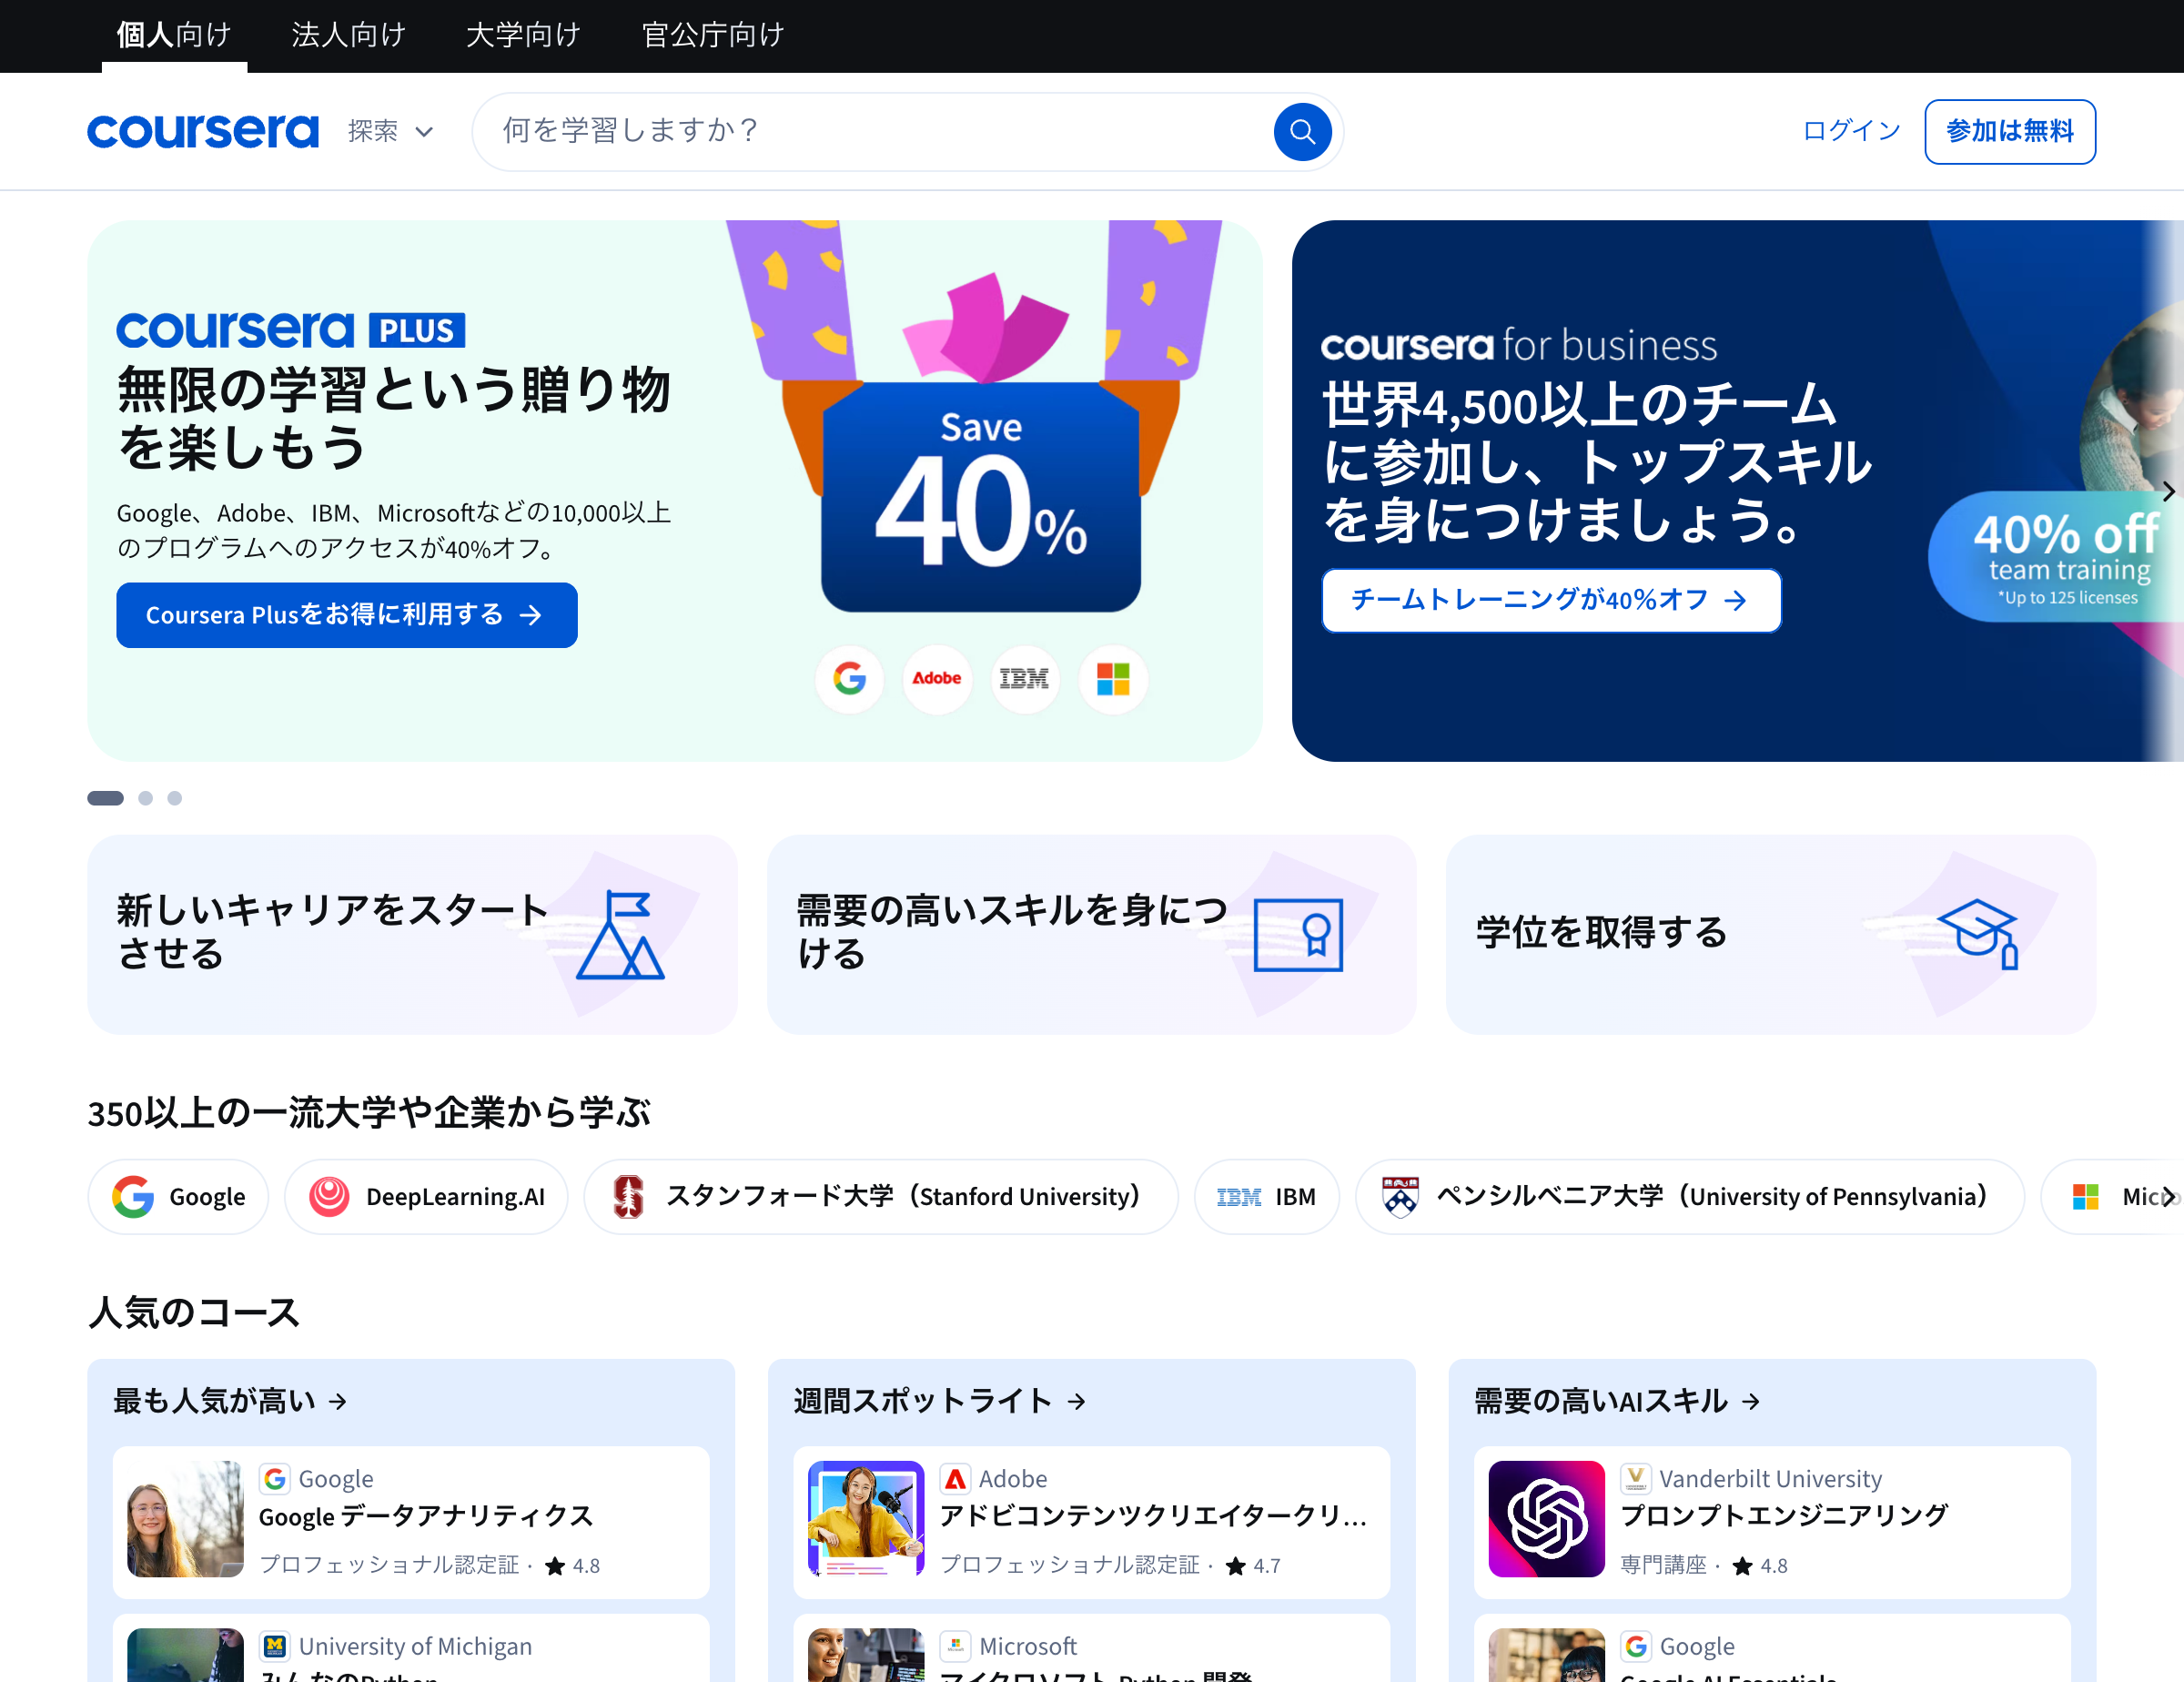Click the IBM logo in the promo banner
Image resolution: width=2184 pixels, height=1682 pixels.
[1023, 679]
